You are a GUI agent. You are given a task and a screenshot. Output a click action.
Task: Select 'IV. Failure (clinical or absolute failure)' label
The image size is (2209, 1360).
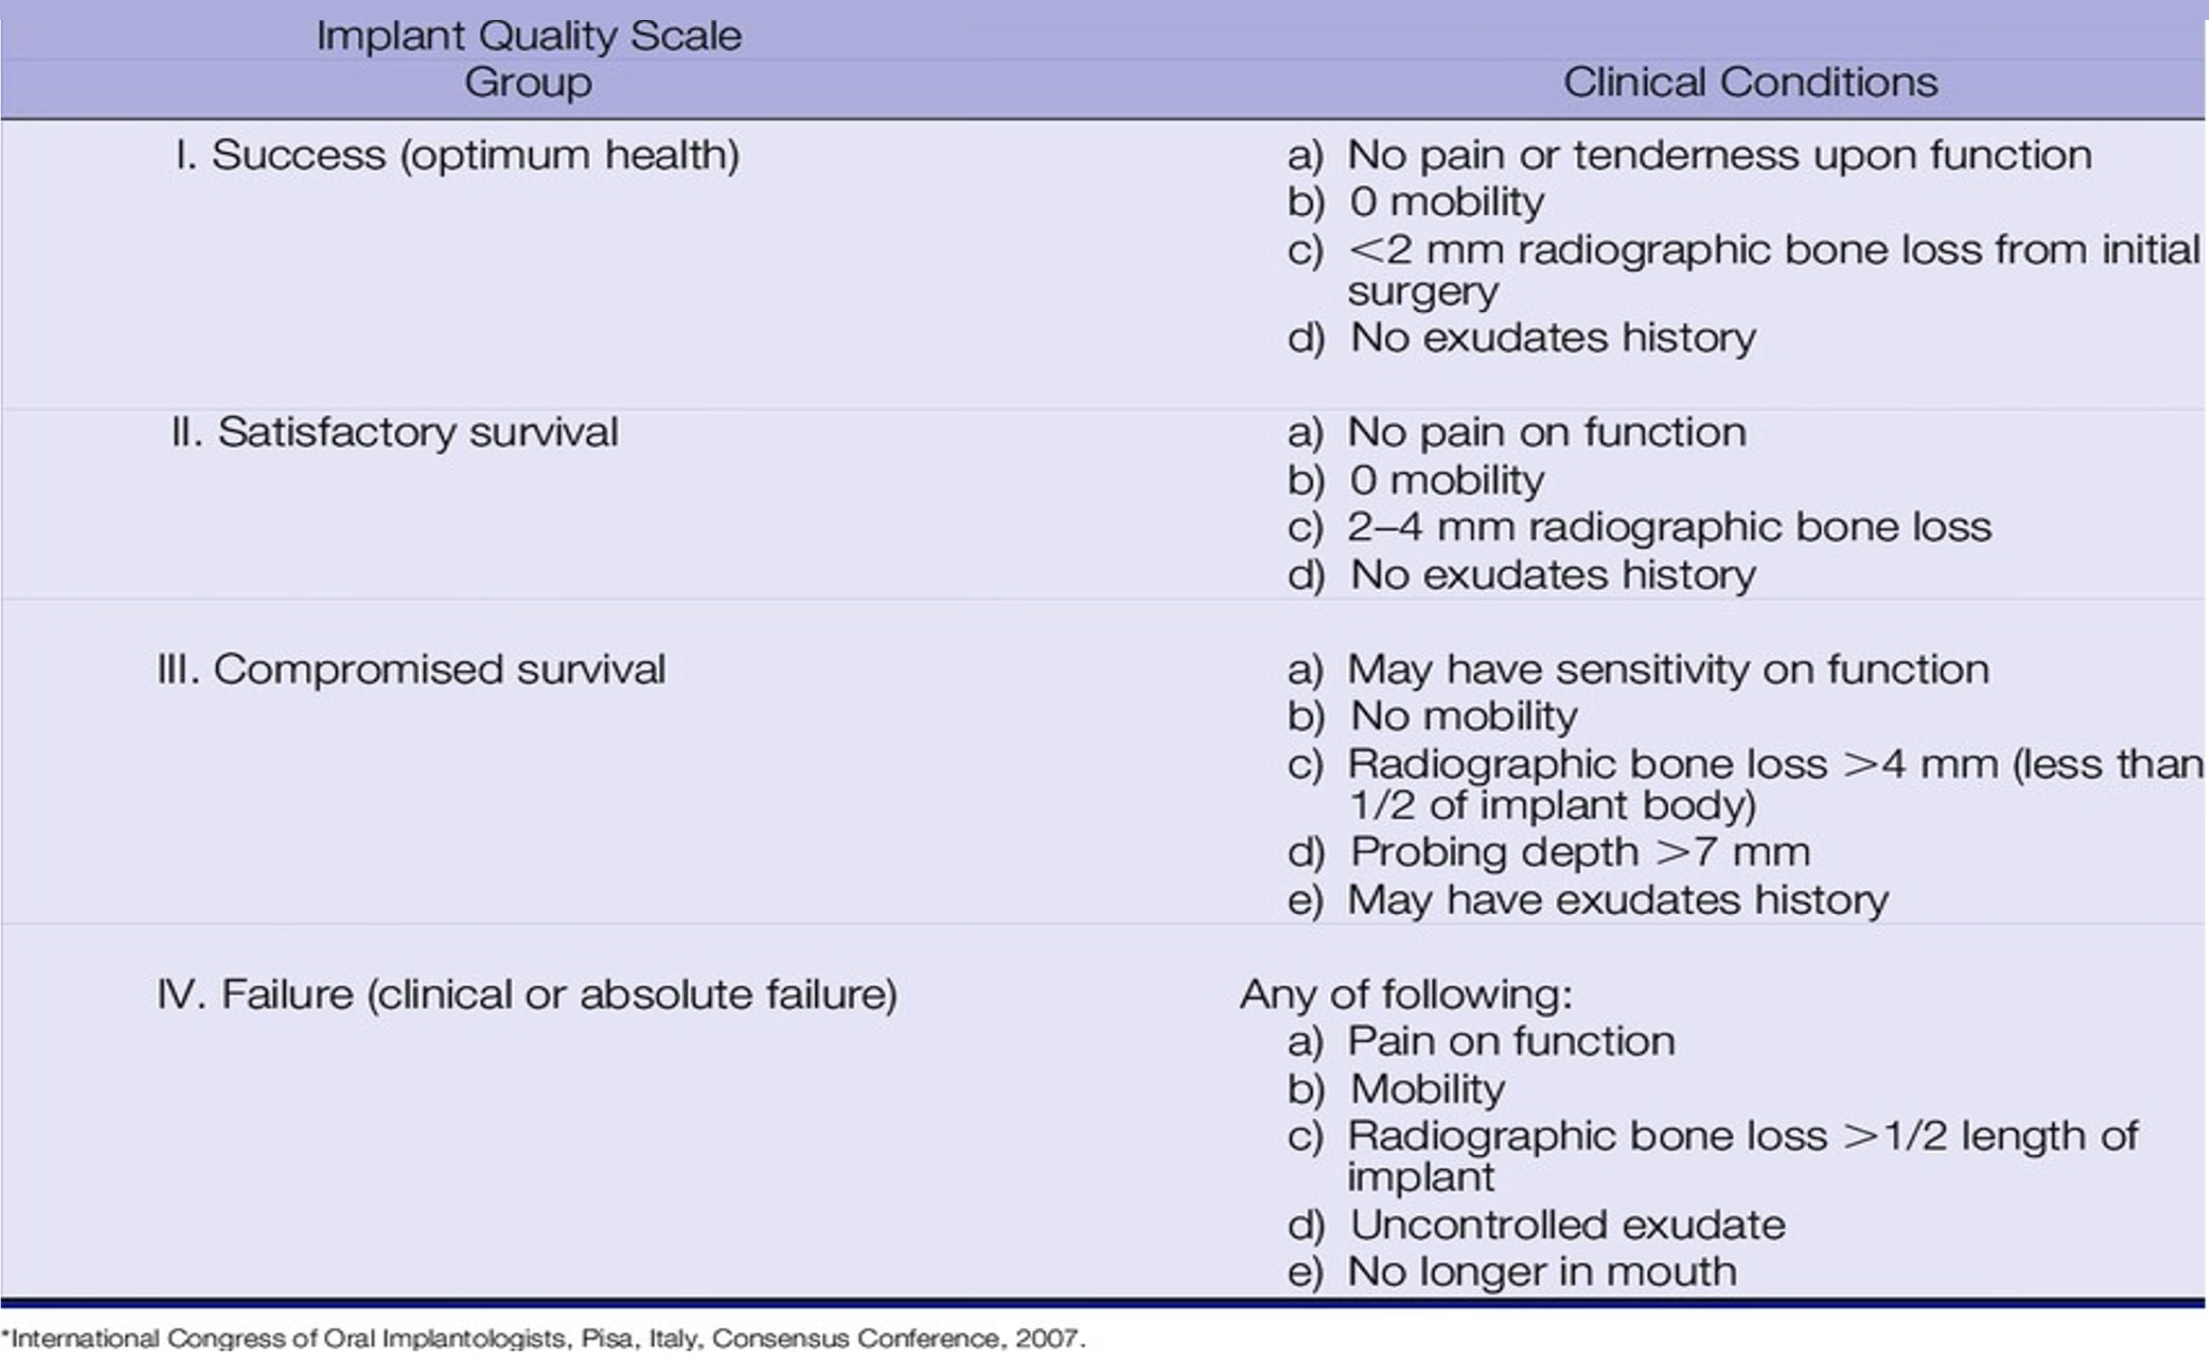[527, 994]
